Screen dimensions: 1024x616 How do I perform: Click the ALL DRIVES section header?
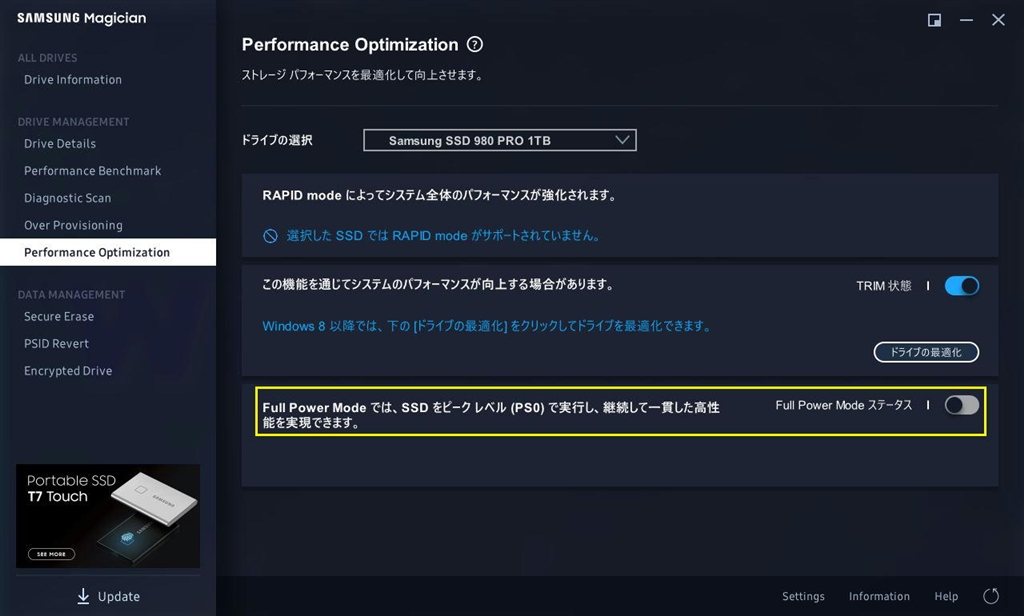pos(47,58)
